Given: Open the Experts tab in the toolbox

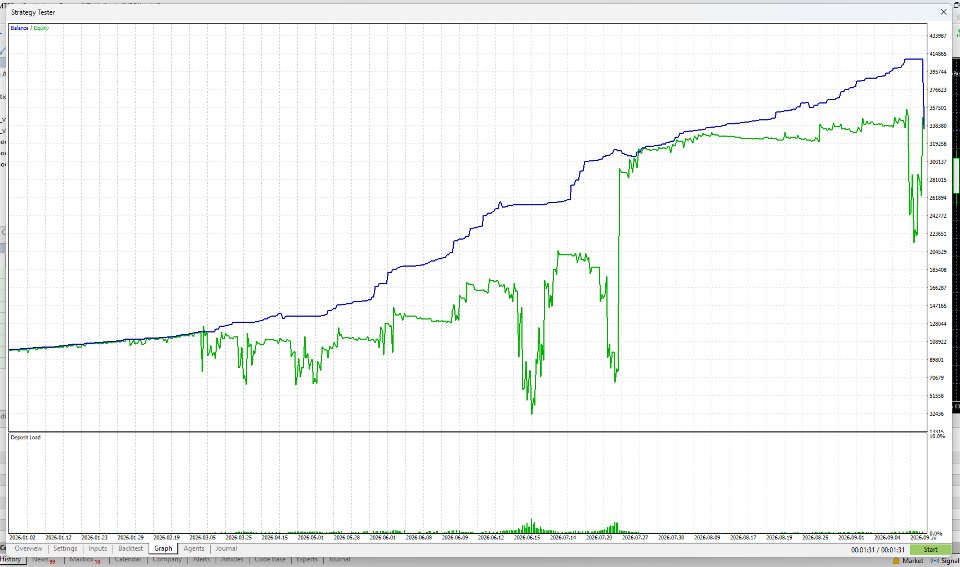Looking at the screenshot, I should 307,560.
